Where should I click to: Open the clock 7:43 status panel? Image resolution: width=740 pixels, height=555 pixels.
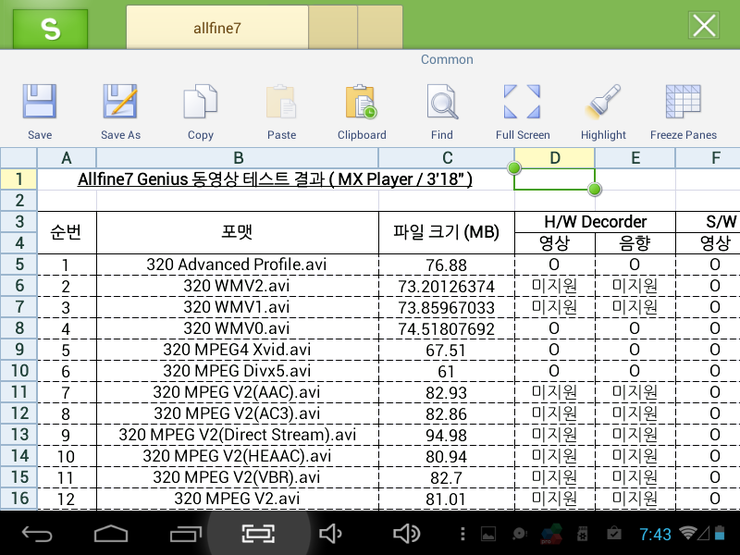[655, 534]
